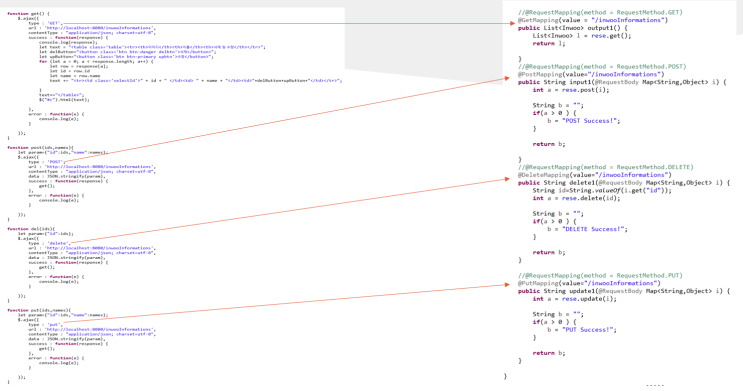Screen dimensions: 743x391
Task: Click the 'POST Success!' string assignment
Action: [583, 120]
